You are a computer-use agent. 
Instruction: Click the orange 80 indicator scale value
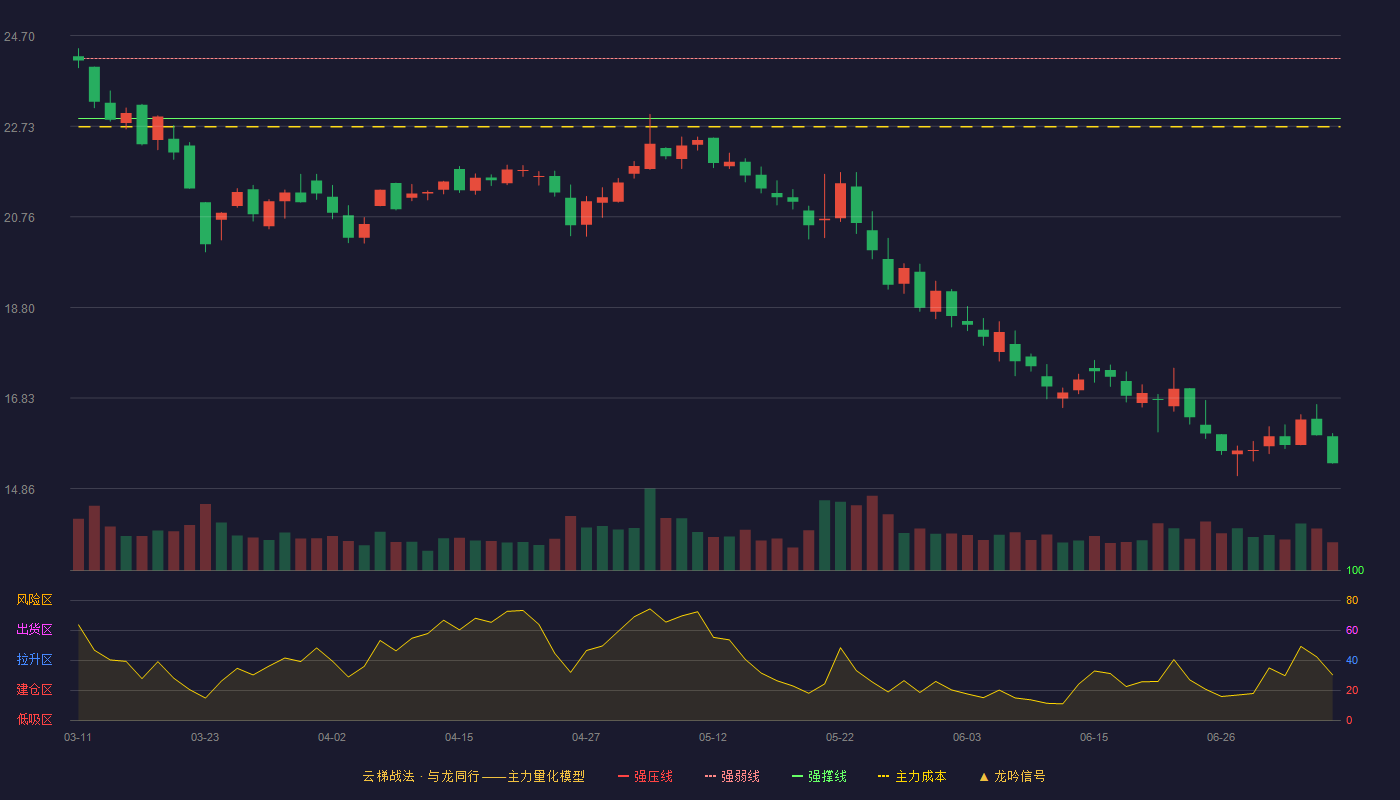coord(1352,601)
